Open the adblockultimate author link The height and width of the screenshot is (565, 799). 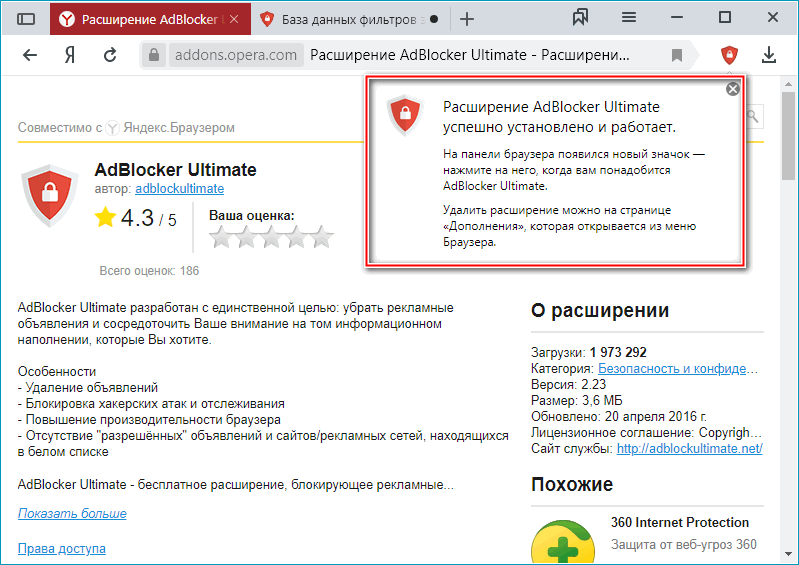click(179, 189)
